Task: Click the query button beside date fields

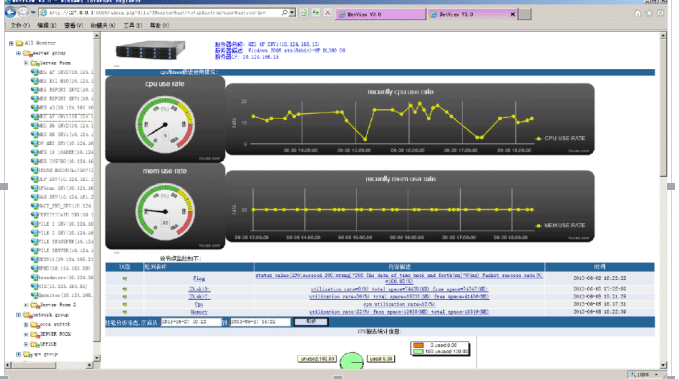Action: [x=311, y=322]
